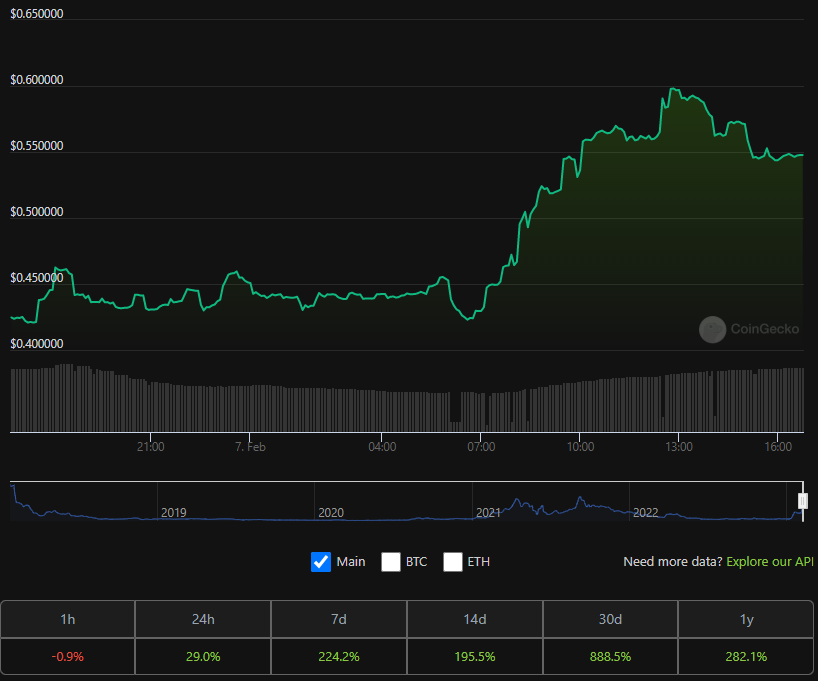Click the 2022 marker in the navigator
The width and height of the screenshot is (818, 681).
[x=646, y=513]
